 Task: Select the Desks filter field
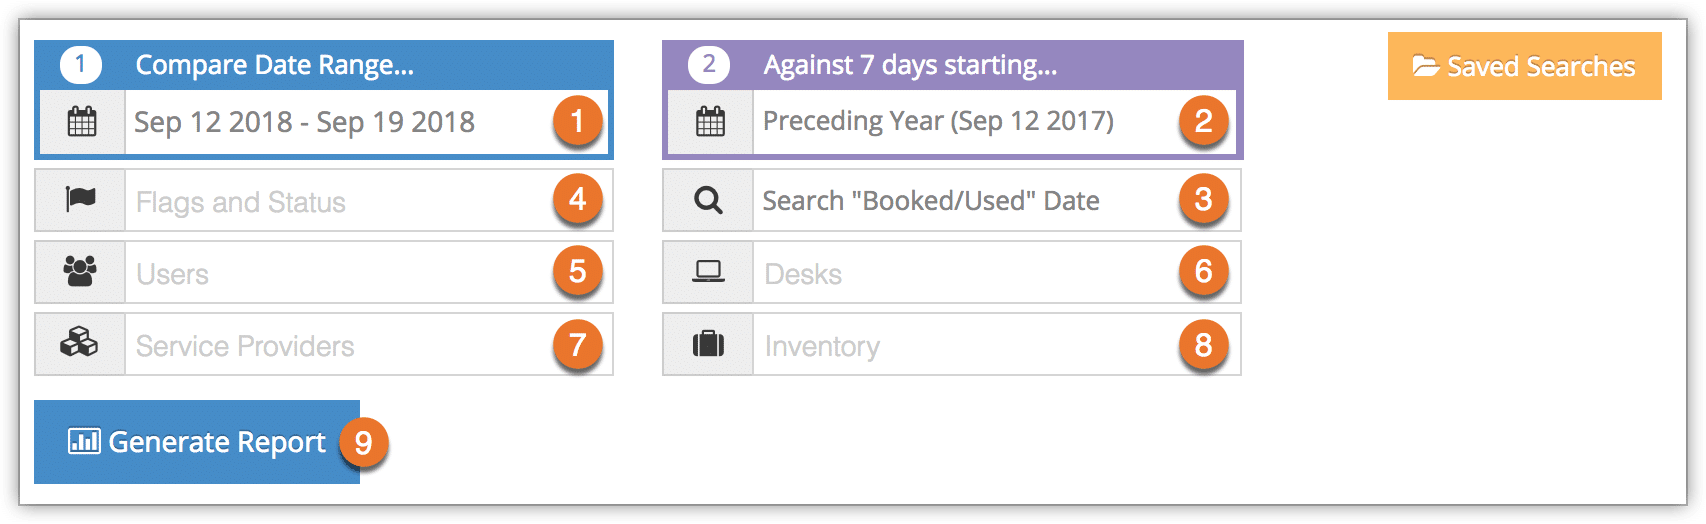pos(996,272)
